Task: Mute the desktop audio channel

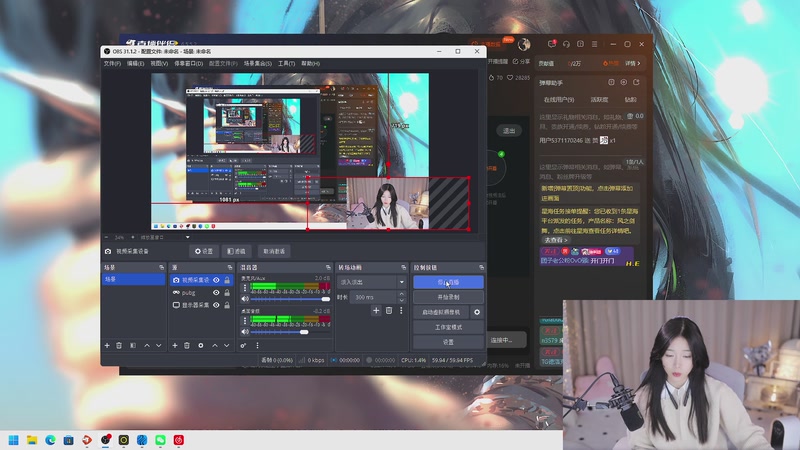Action: click(x=245, y=332)
